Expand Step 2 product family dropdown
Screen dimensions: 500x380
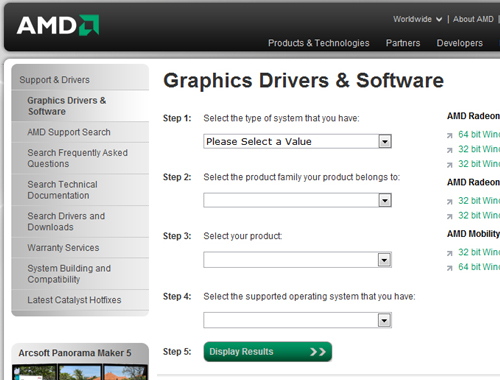[297, 200]
